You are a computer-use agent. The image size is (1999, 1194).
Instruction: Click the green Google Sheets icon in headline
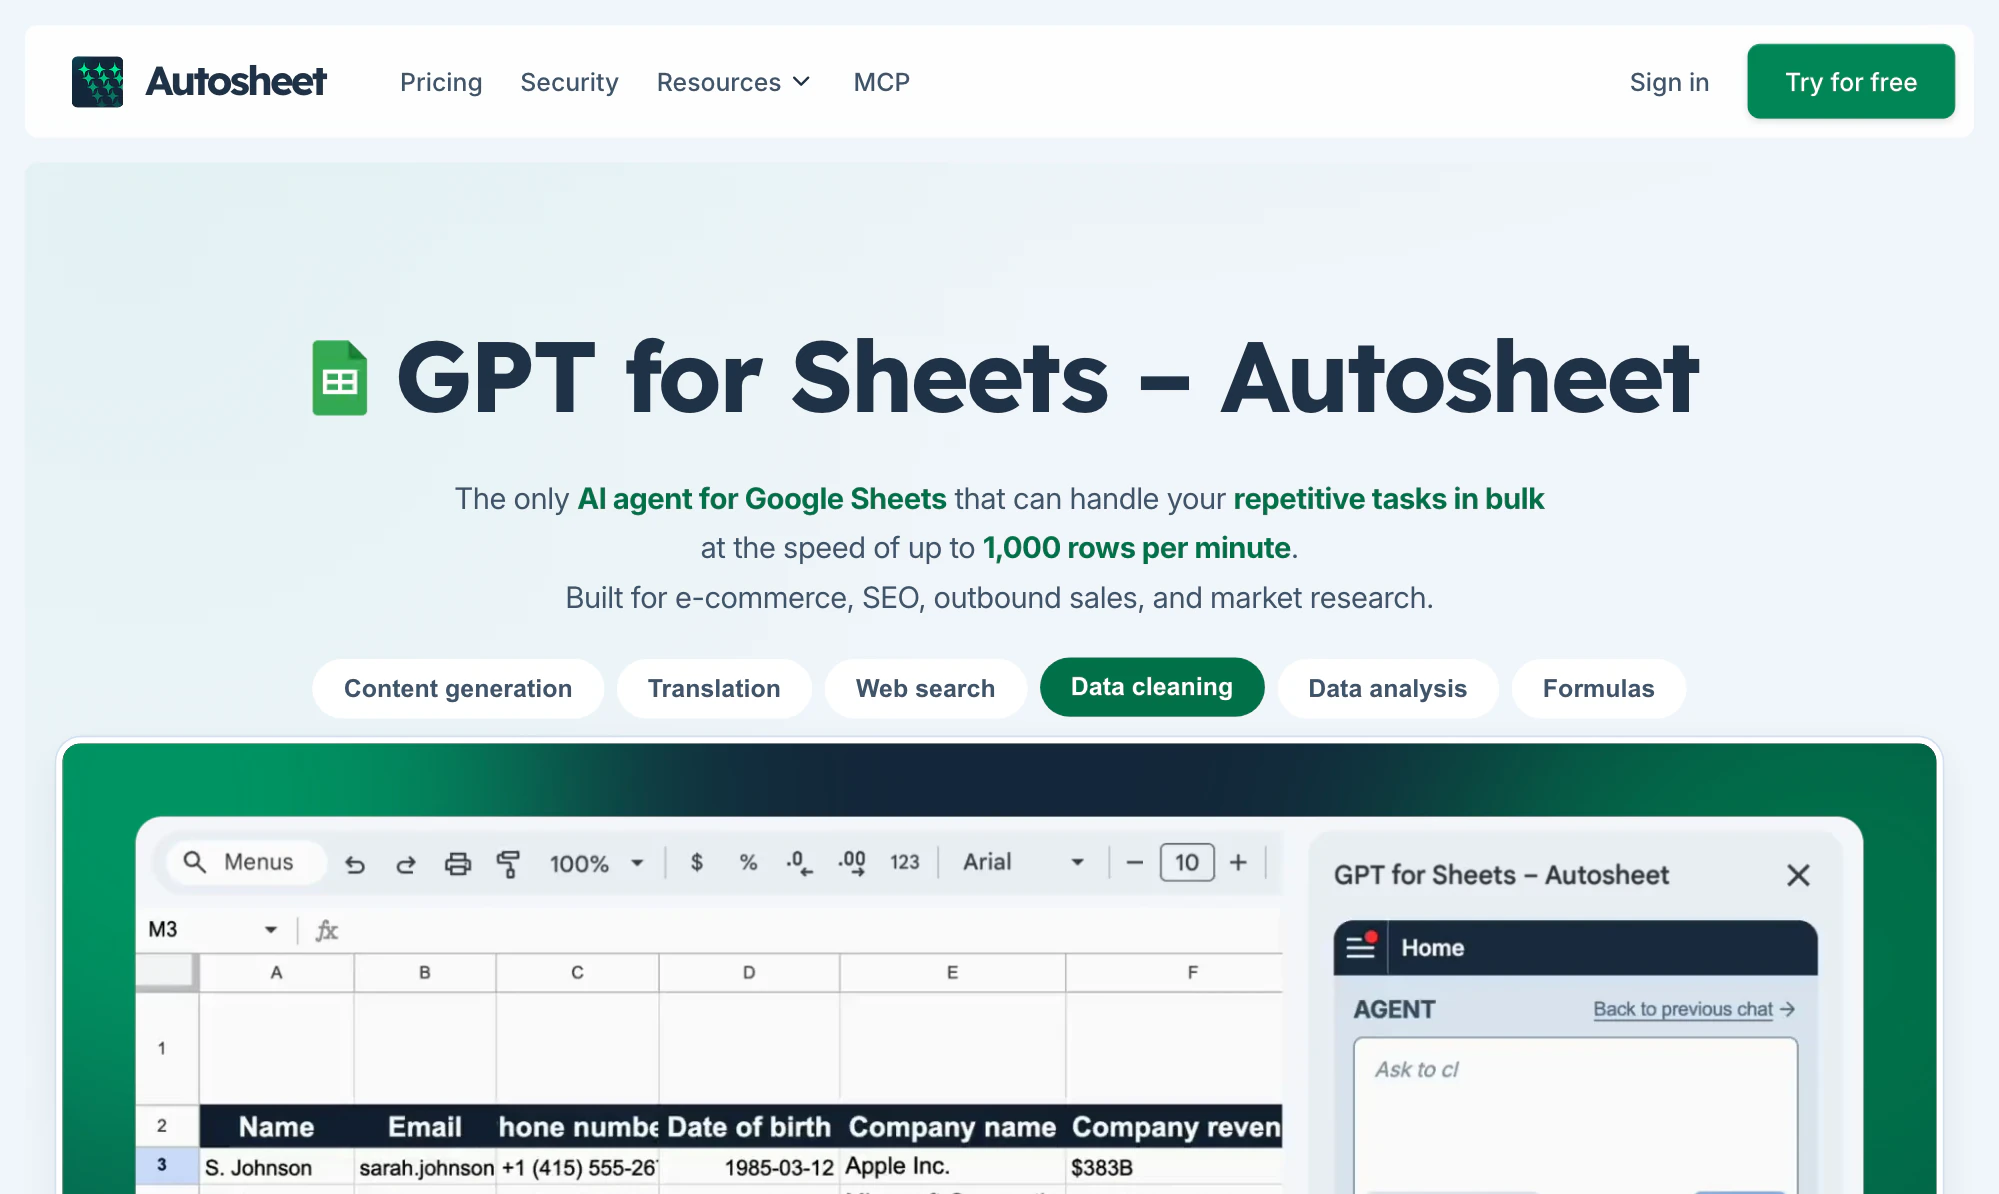pyautogui.click(x=340, y=378)
